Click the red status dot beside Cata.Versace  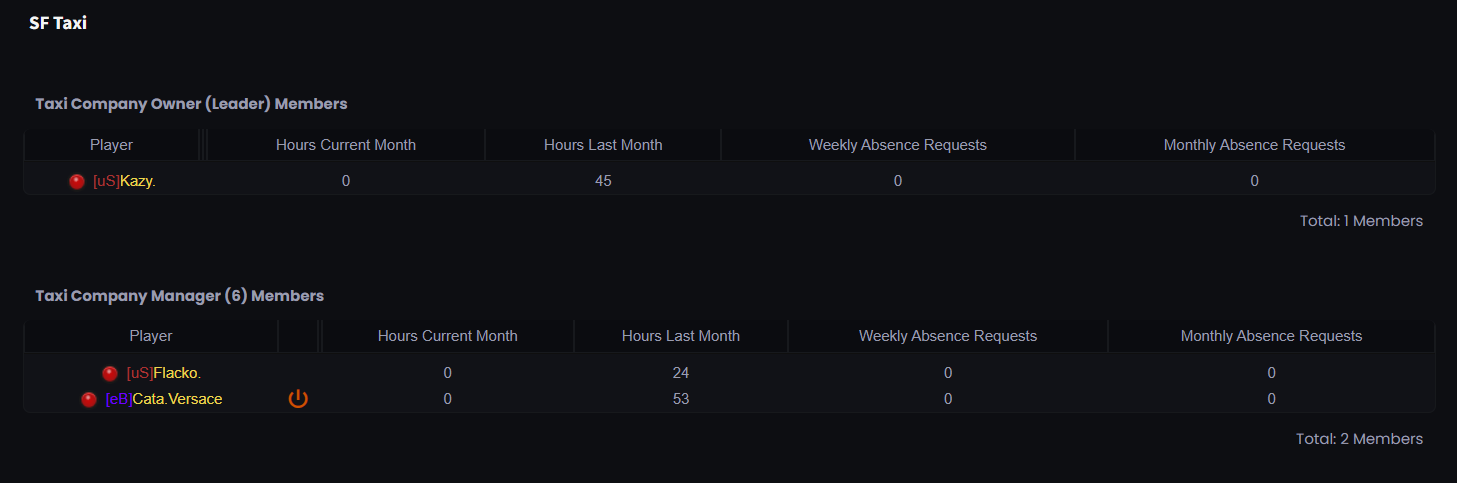[89, 399]
